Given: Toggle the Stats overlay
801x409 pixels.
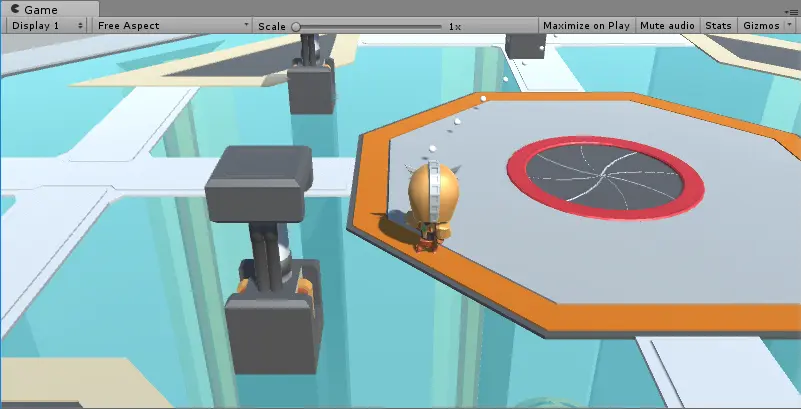Looking at the screenshot, I should [x=718, y=26].
